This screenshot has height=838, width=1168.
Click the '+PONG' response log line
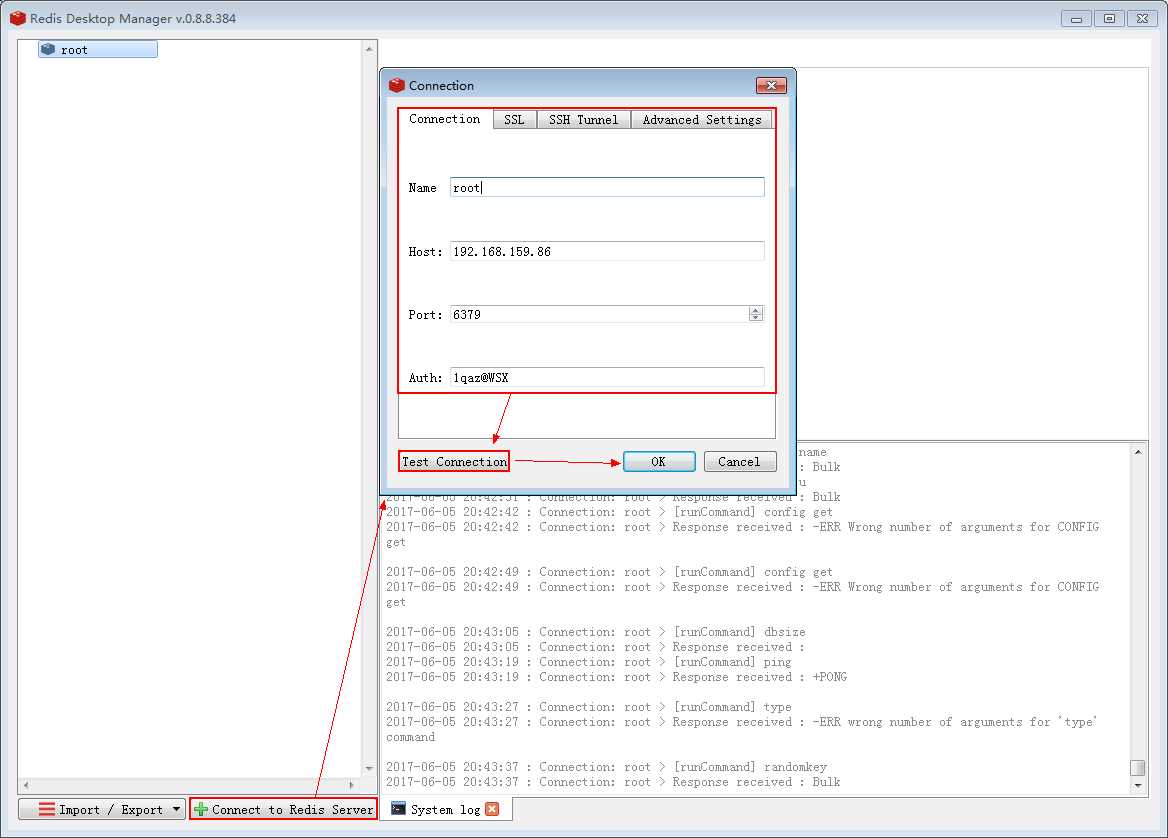point(616,677)
